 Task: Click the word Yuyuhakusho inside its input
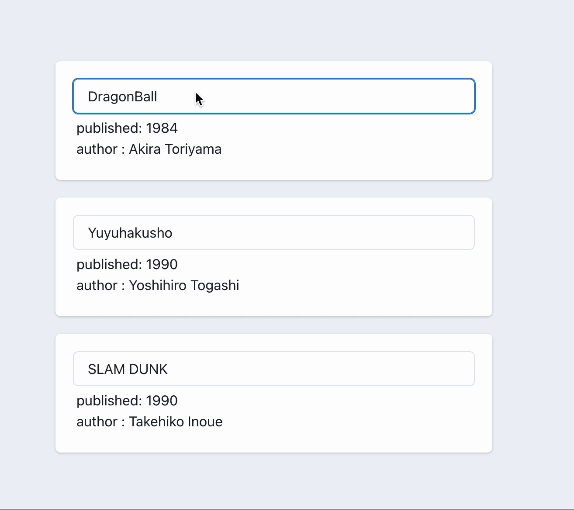tap(130, 233)
